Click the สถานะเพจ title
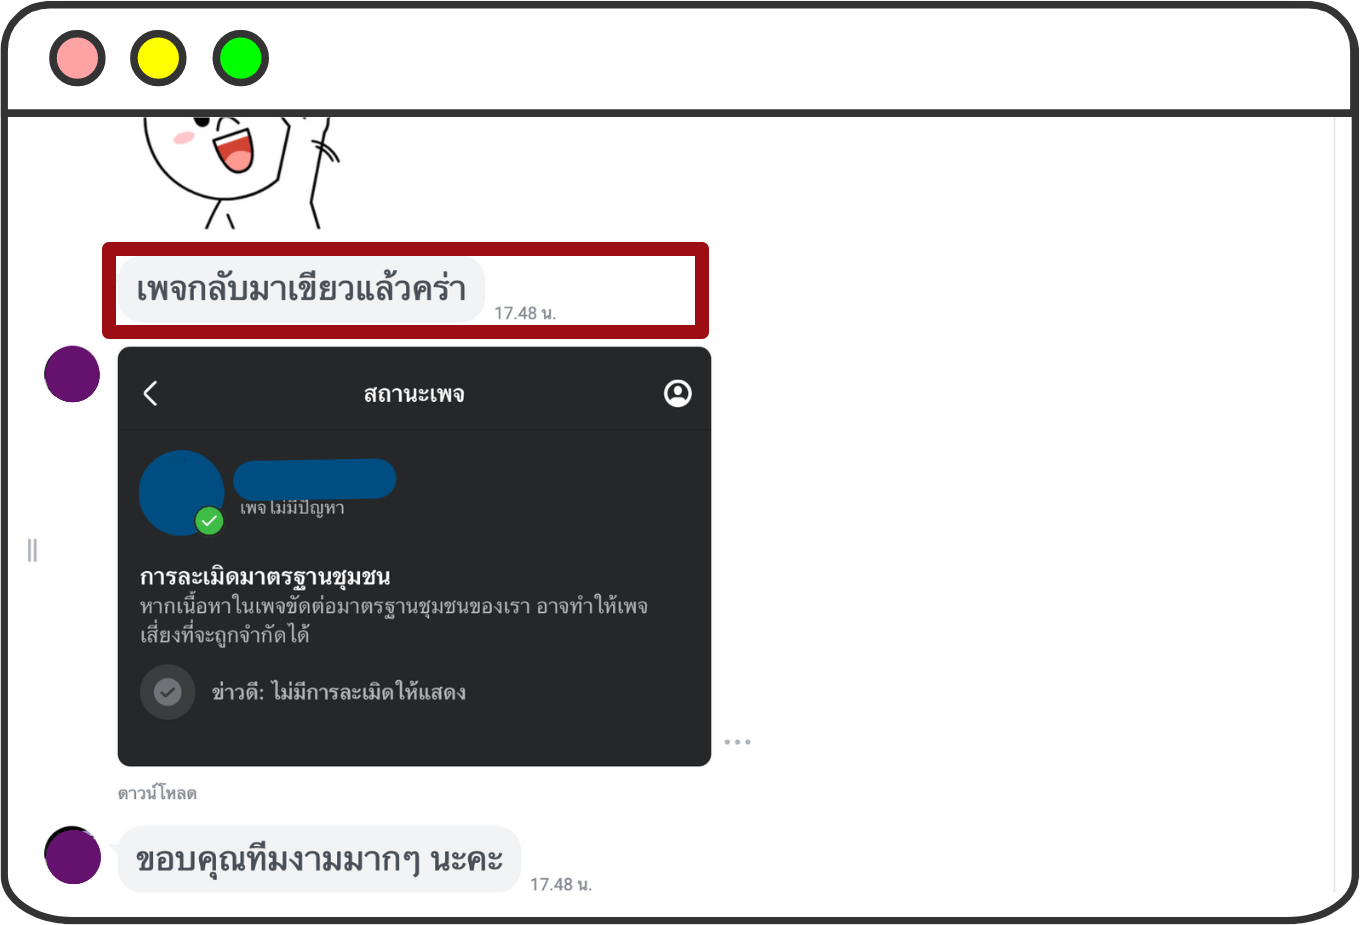The image size is (1360, 925). [414, 394]
